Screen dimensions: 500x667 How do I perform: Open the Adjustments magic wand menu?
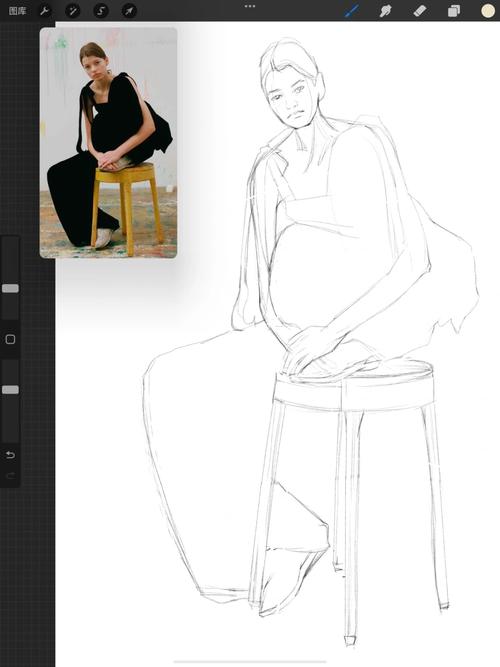(73, 11)
